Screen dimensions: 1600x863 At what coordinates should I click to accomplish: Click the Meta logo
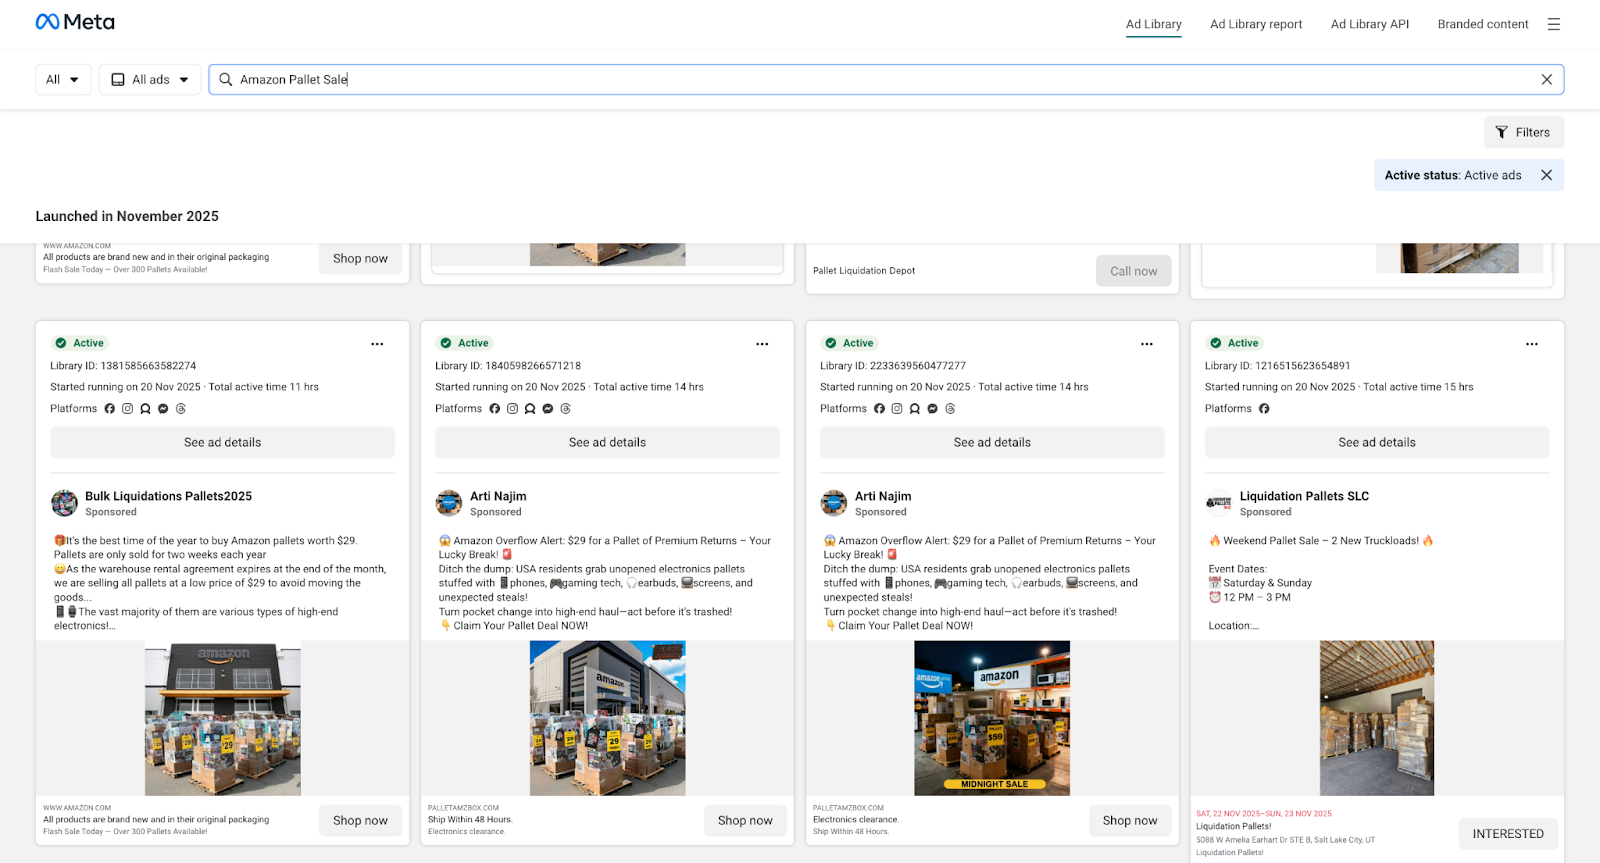(75, 22)
